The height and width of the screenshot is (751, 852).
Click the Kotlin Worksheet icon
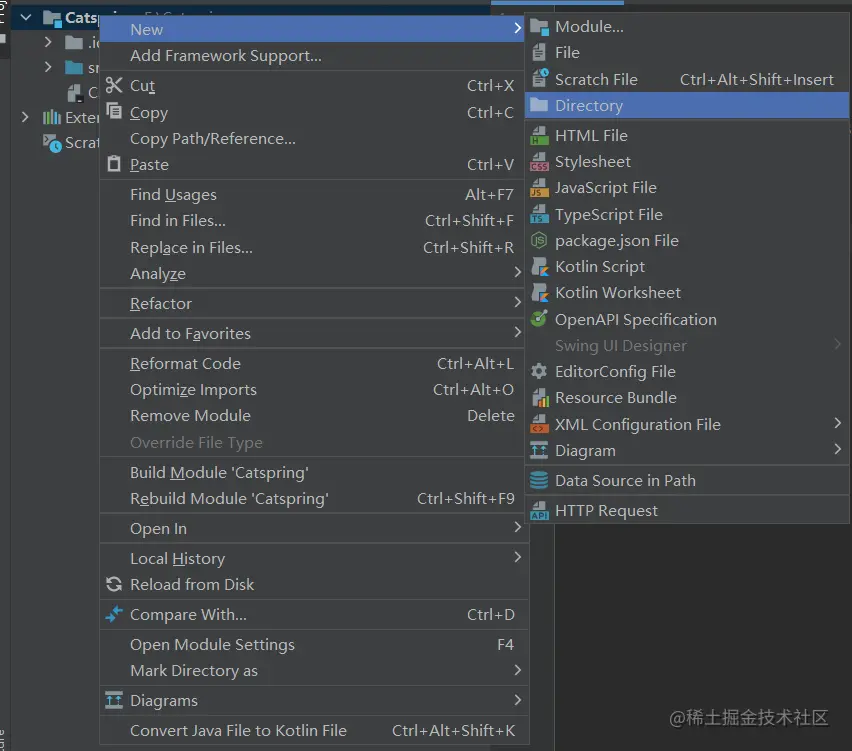[539, 292]
